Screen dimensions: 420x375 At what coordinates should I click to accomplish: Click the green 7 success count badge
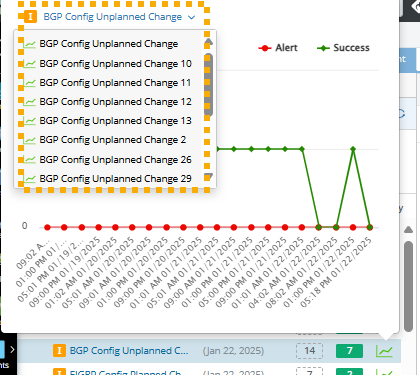[x=349, y=351]
